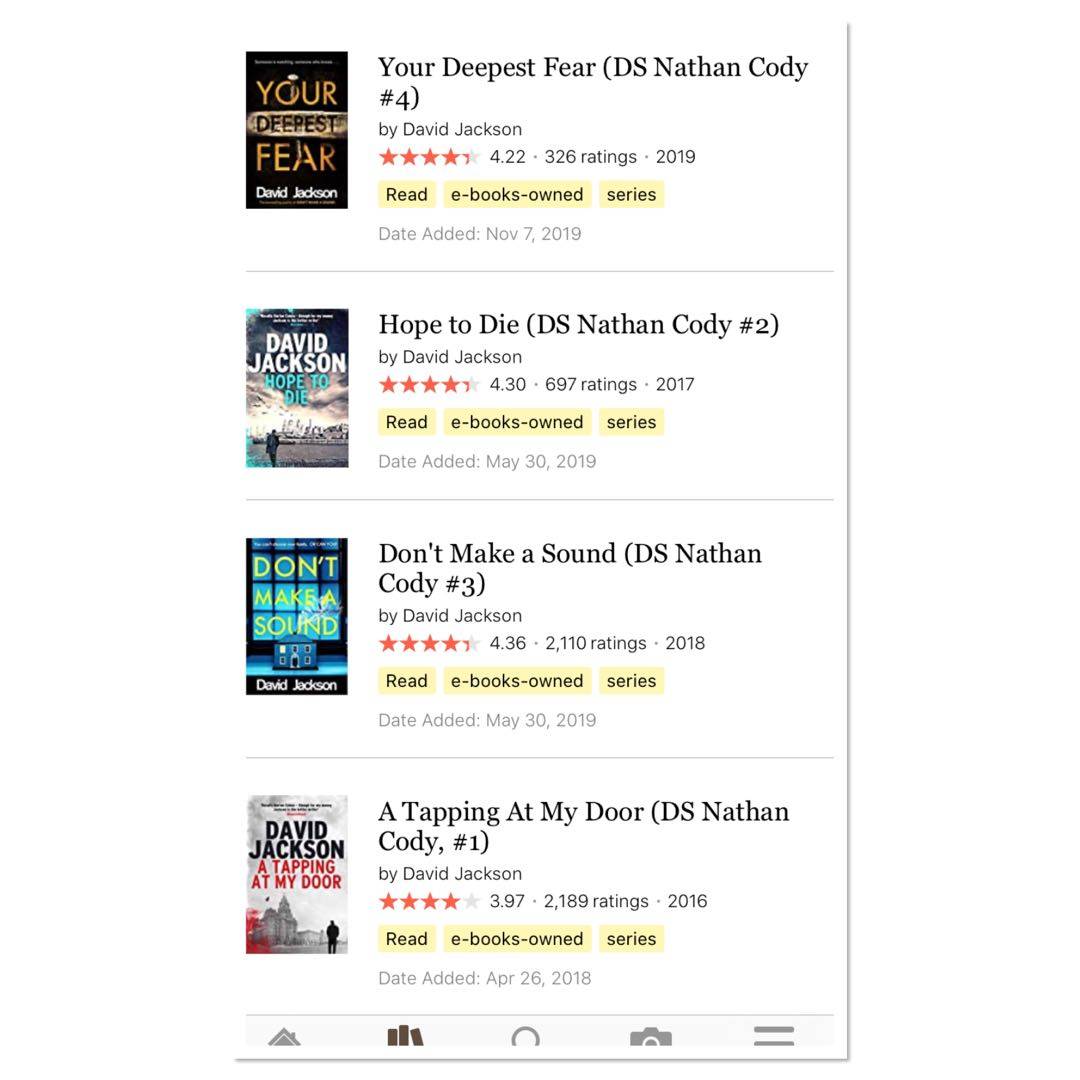1080x1080 pixels.
Task: Tap the star rating for Your Deepest Fear
Action: [428, 157]
